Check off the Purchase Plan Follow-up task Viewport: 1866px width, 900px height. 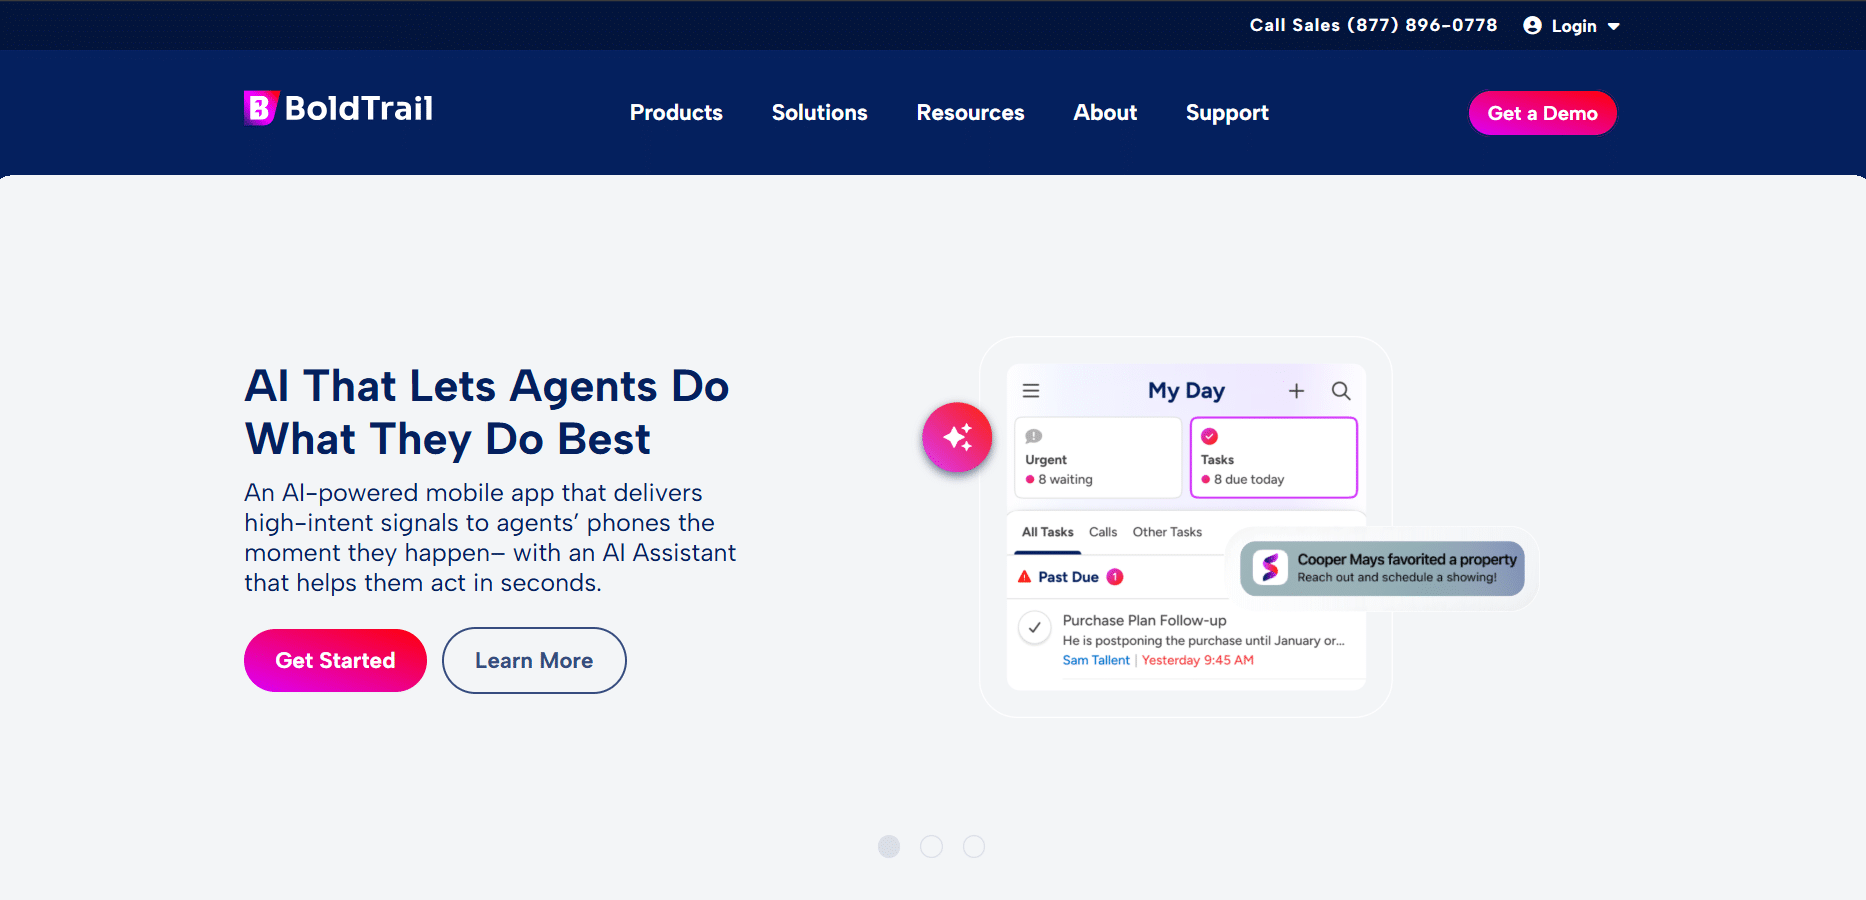click(1035, 628)
